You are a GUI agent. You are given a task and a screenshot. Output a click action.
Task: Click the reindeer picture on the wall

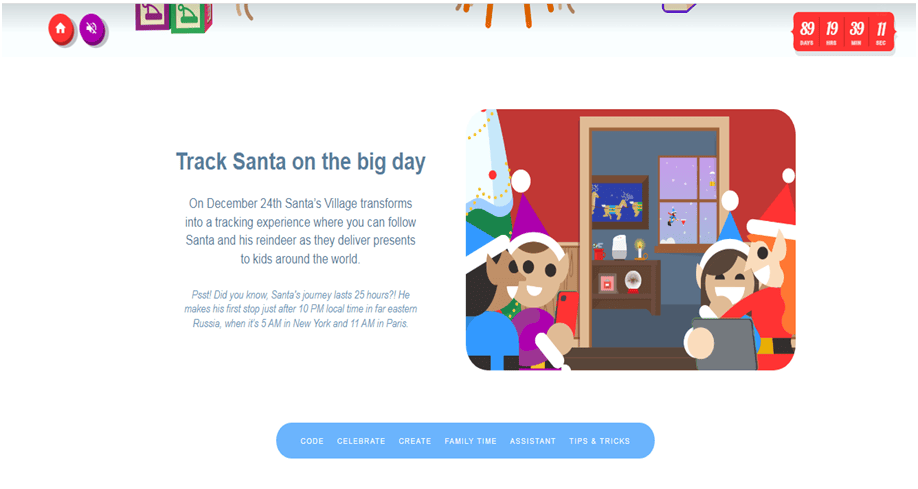click(619, 203)
